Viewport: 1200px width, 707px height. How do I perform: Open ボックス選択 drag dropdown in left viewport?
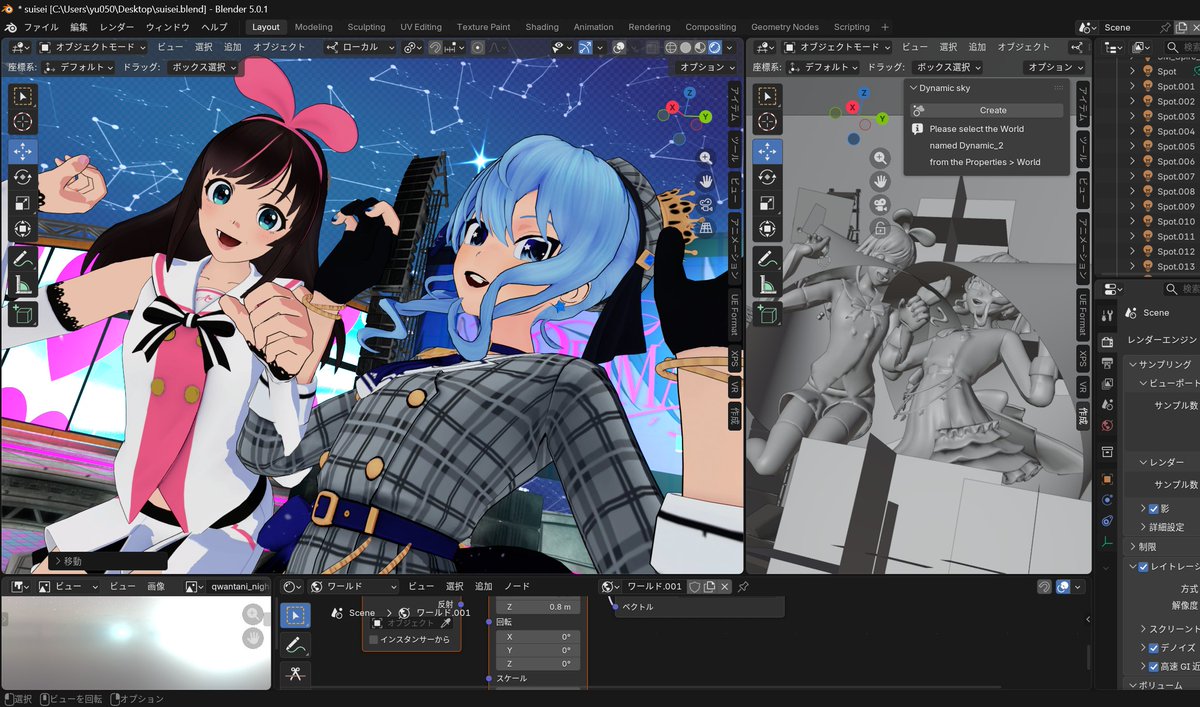point(201,67)
